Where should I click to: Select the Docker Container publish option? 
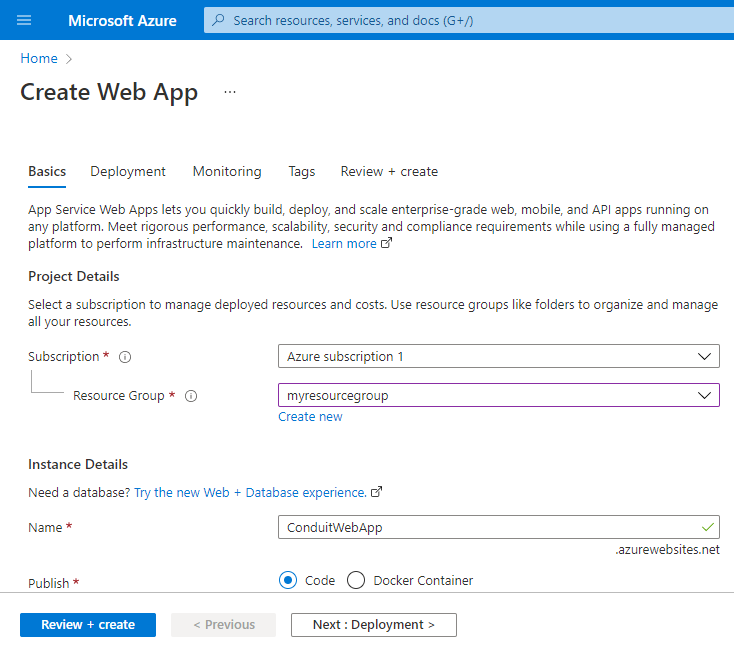(356, 580)
